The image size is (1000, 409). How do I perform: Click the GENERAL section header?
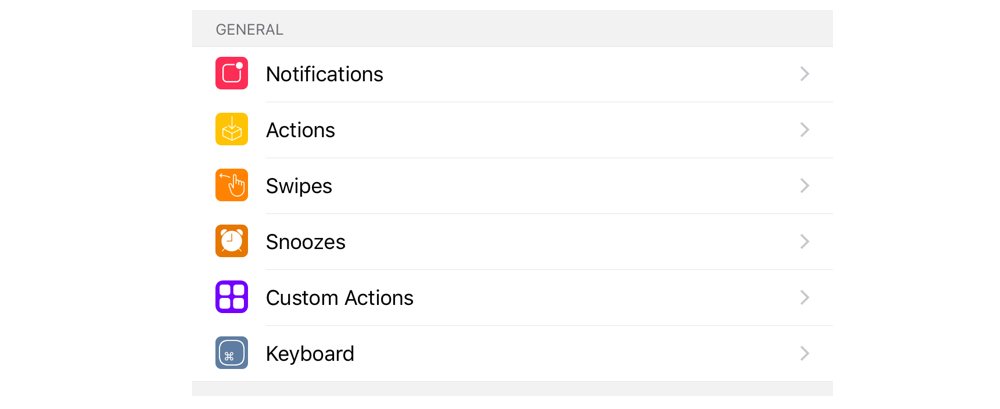(249, 29)
